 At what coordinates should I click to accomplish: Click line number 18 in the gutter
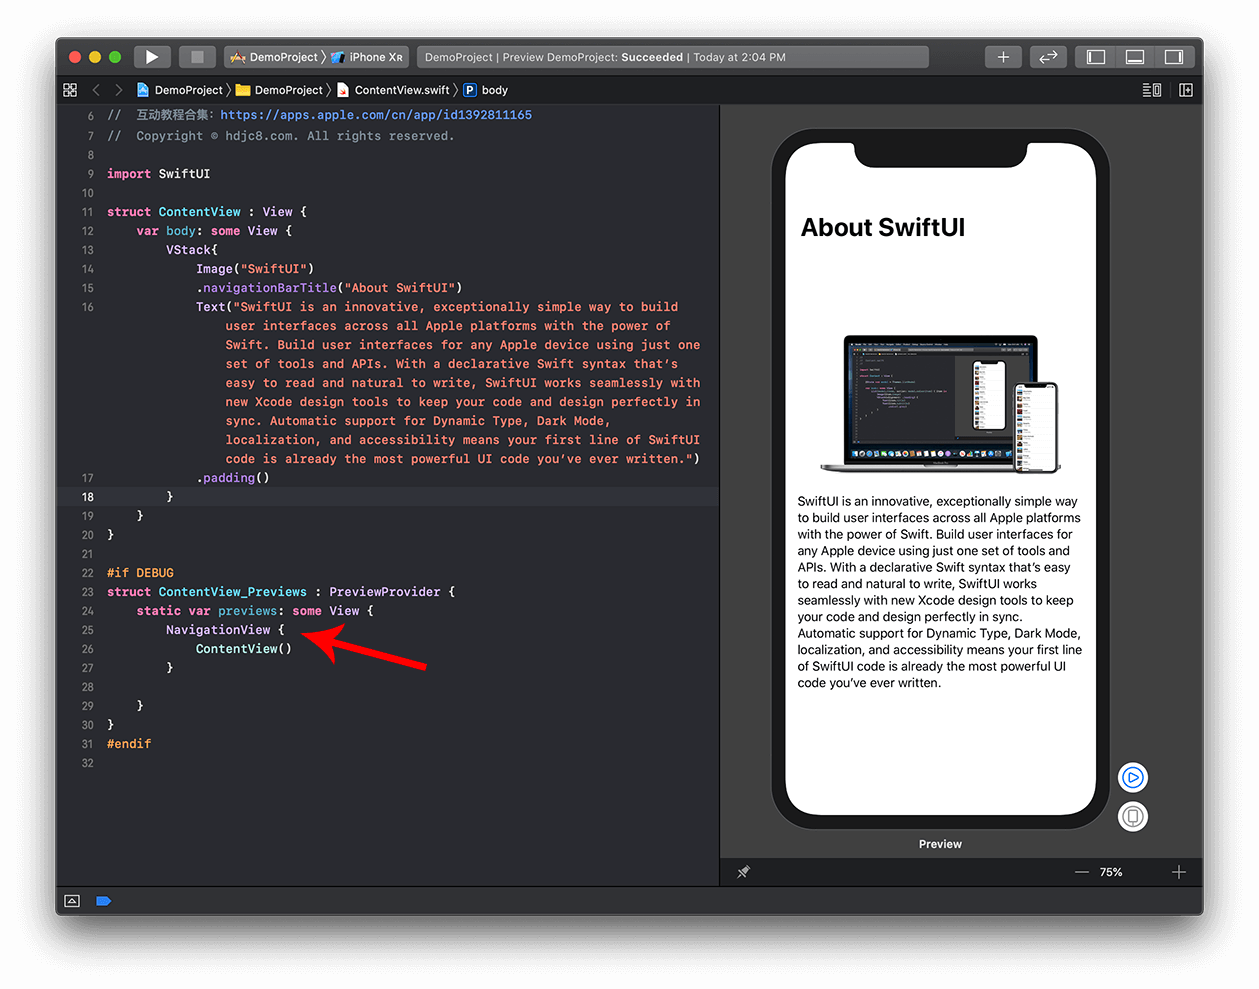pos(88,497)
